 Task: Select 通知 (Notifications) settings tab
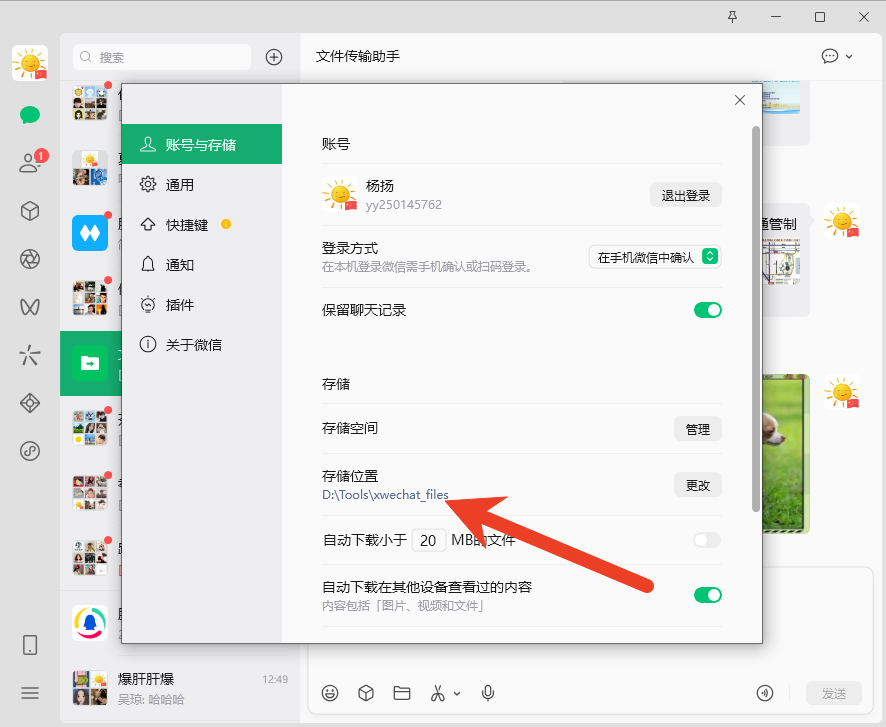coord(202,264)
